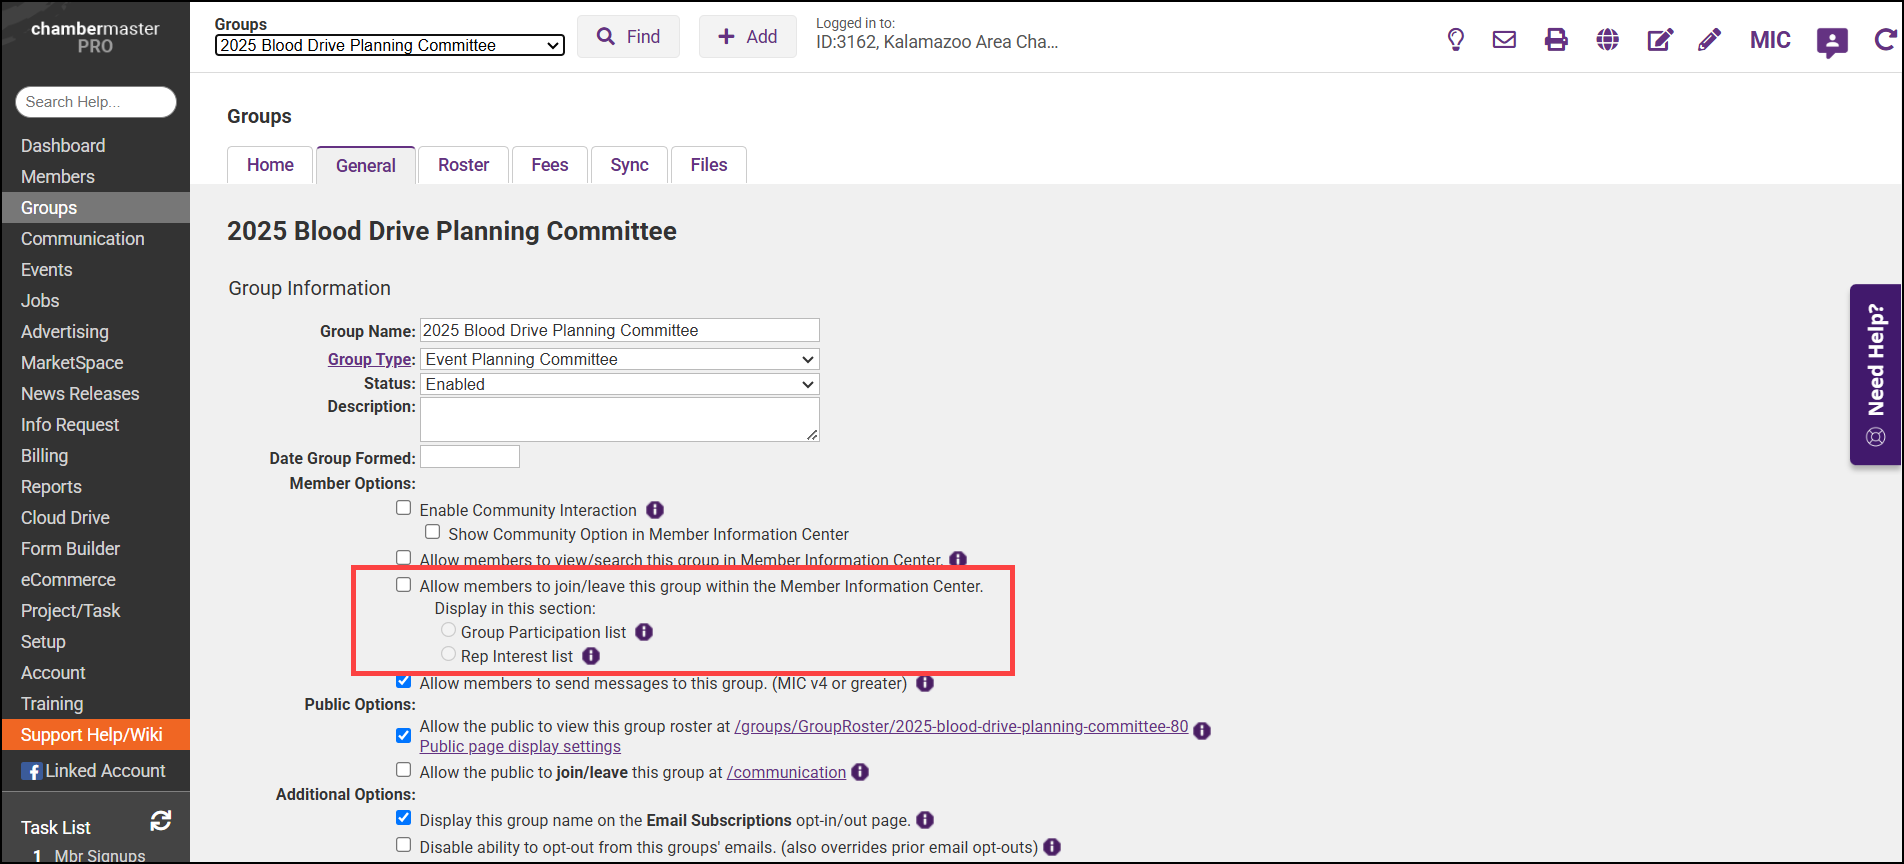Click info icon beside Enable Community Interaction
Image resolution: width=1904 pixels, height=864 pixels.
pos(655,510)
